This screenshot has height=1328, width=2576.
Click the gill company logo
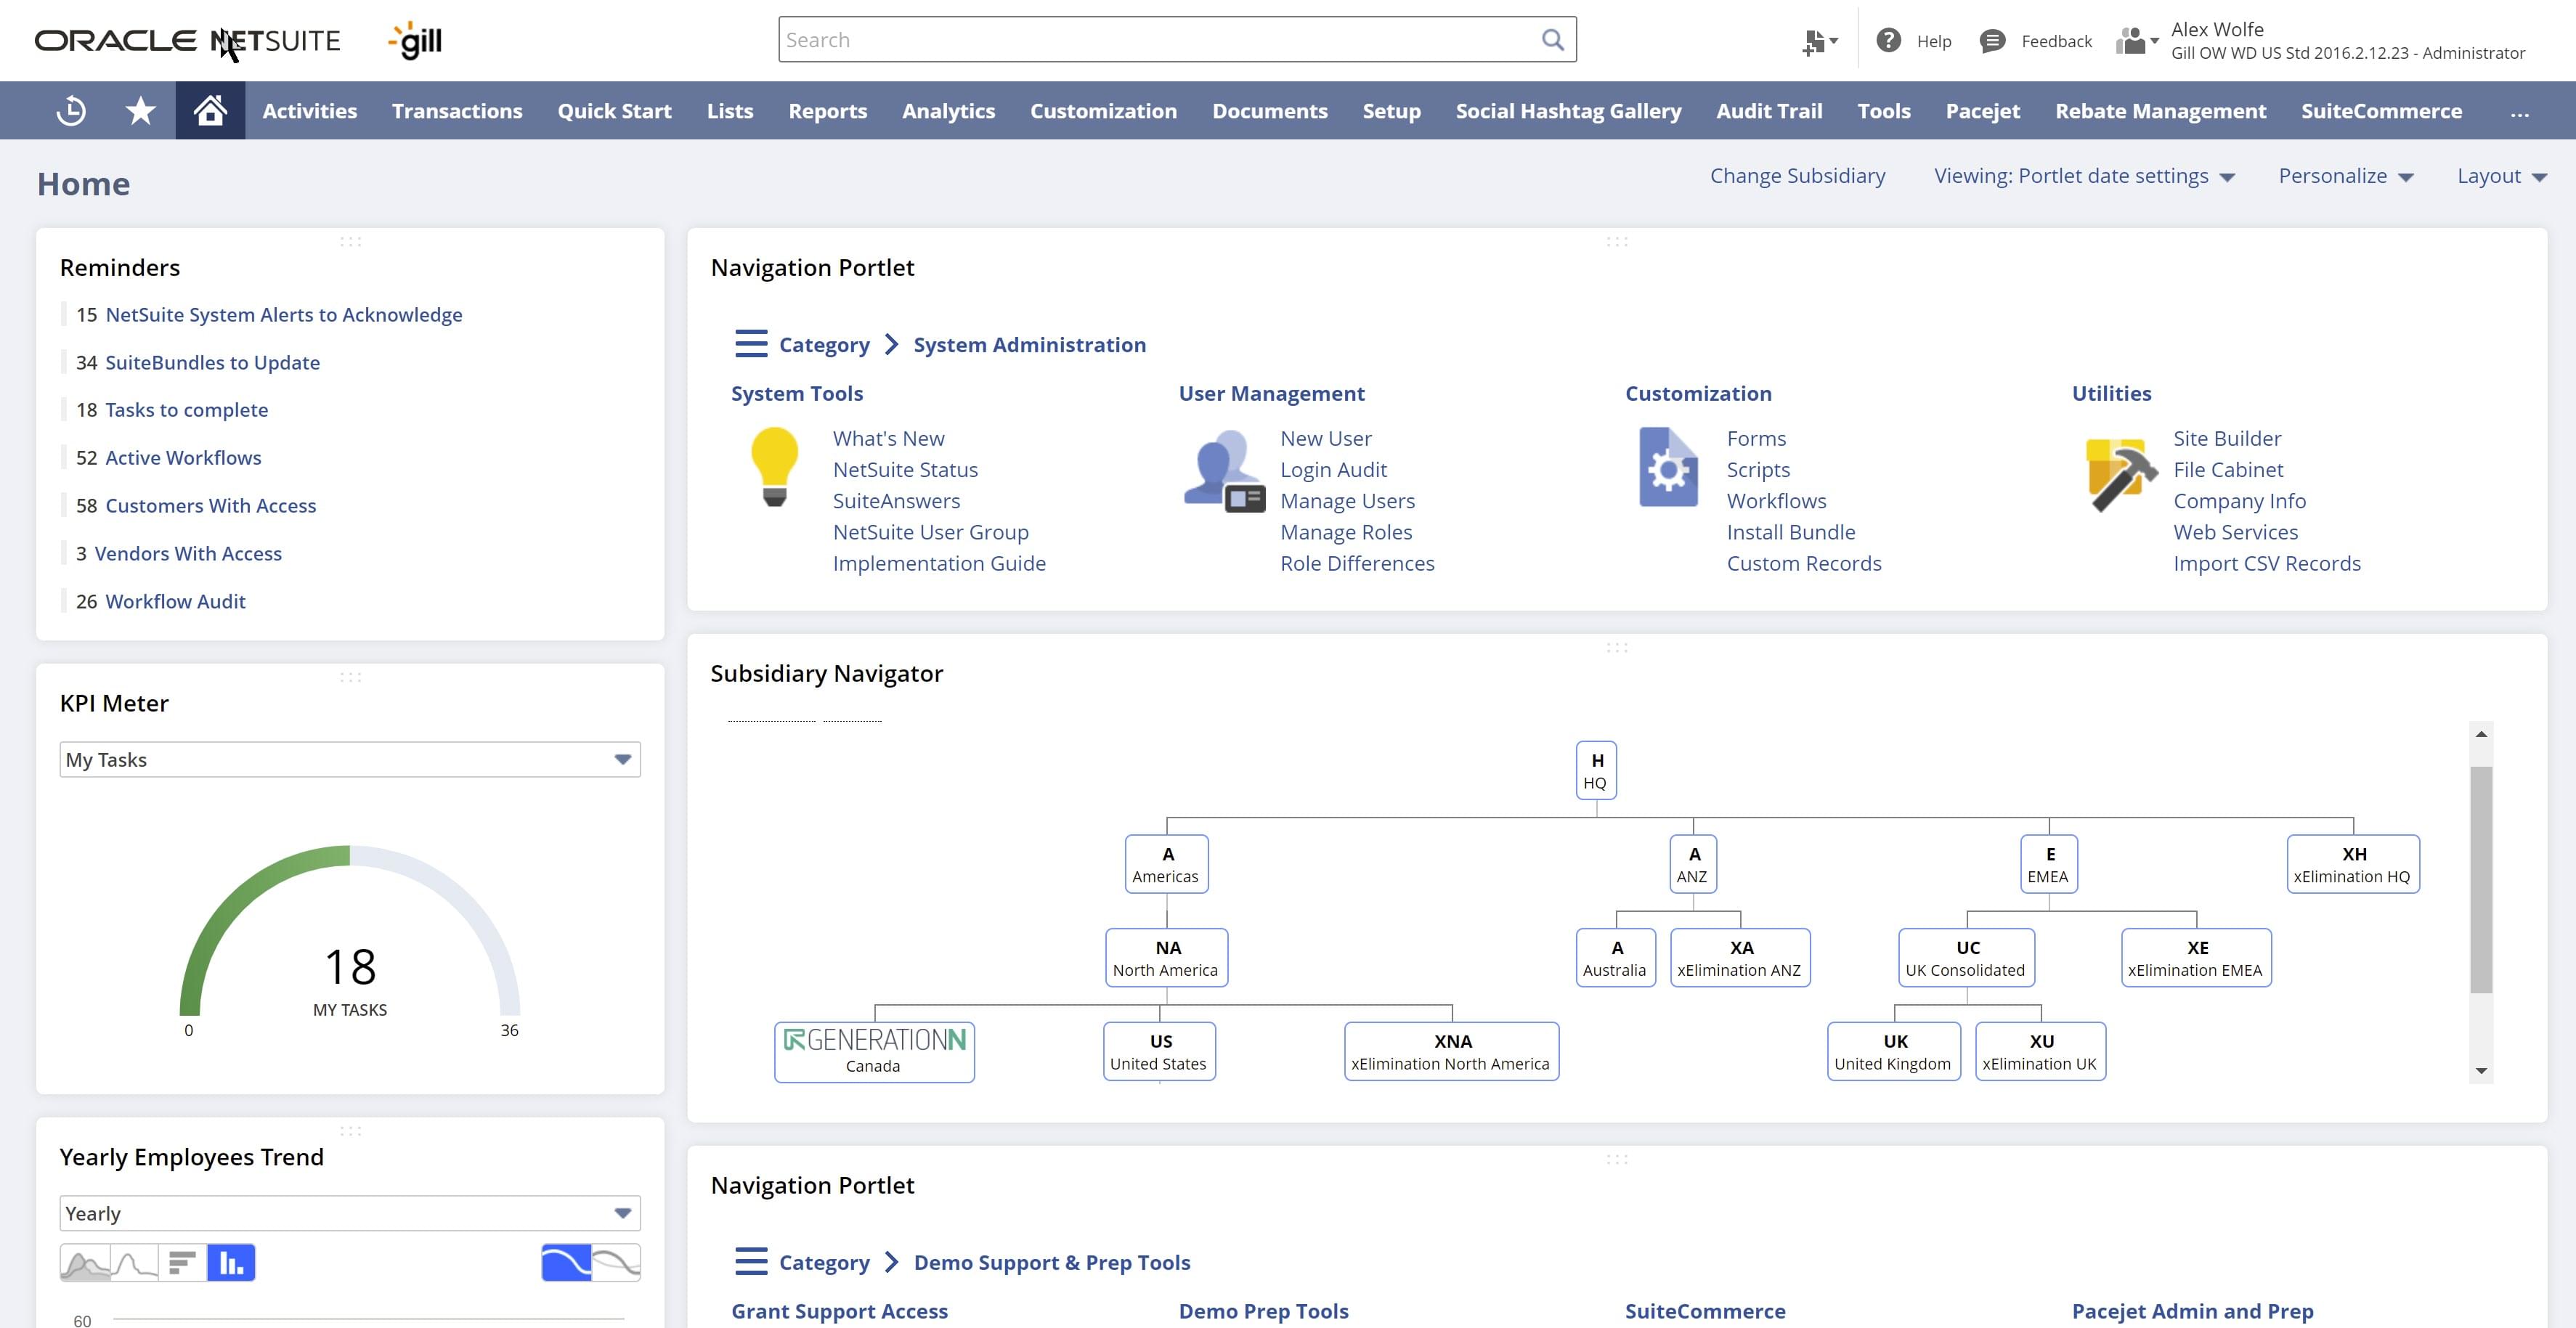click(415, 41)
